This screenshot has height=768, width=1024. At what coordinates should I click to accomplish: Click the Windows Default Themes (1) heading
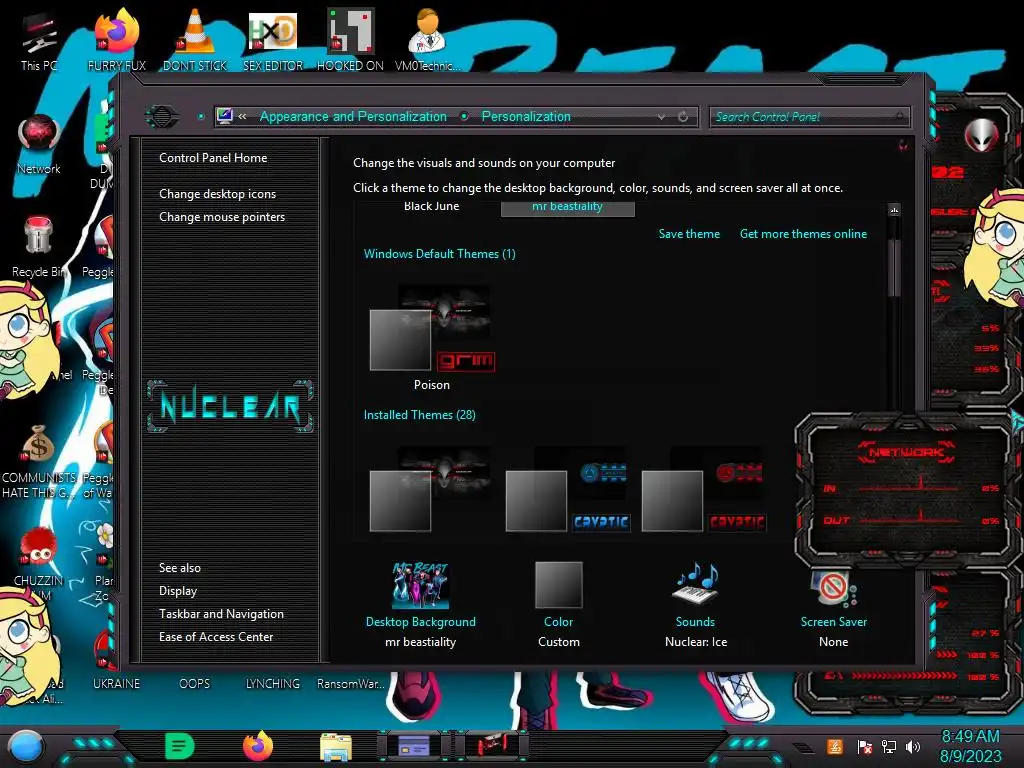coord(440,254)
